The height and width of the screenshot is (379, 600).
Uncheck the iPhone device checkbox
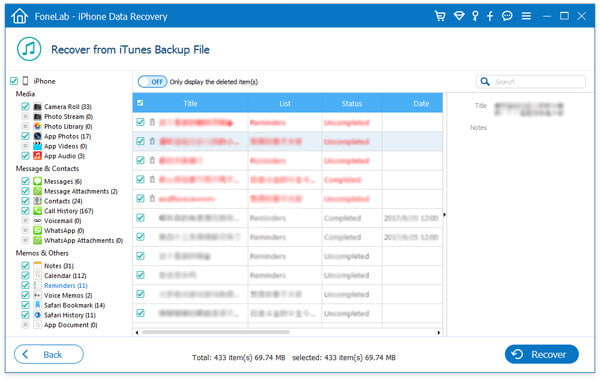coord(14,81)
